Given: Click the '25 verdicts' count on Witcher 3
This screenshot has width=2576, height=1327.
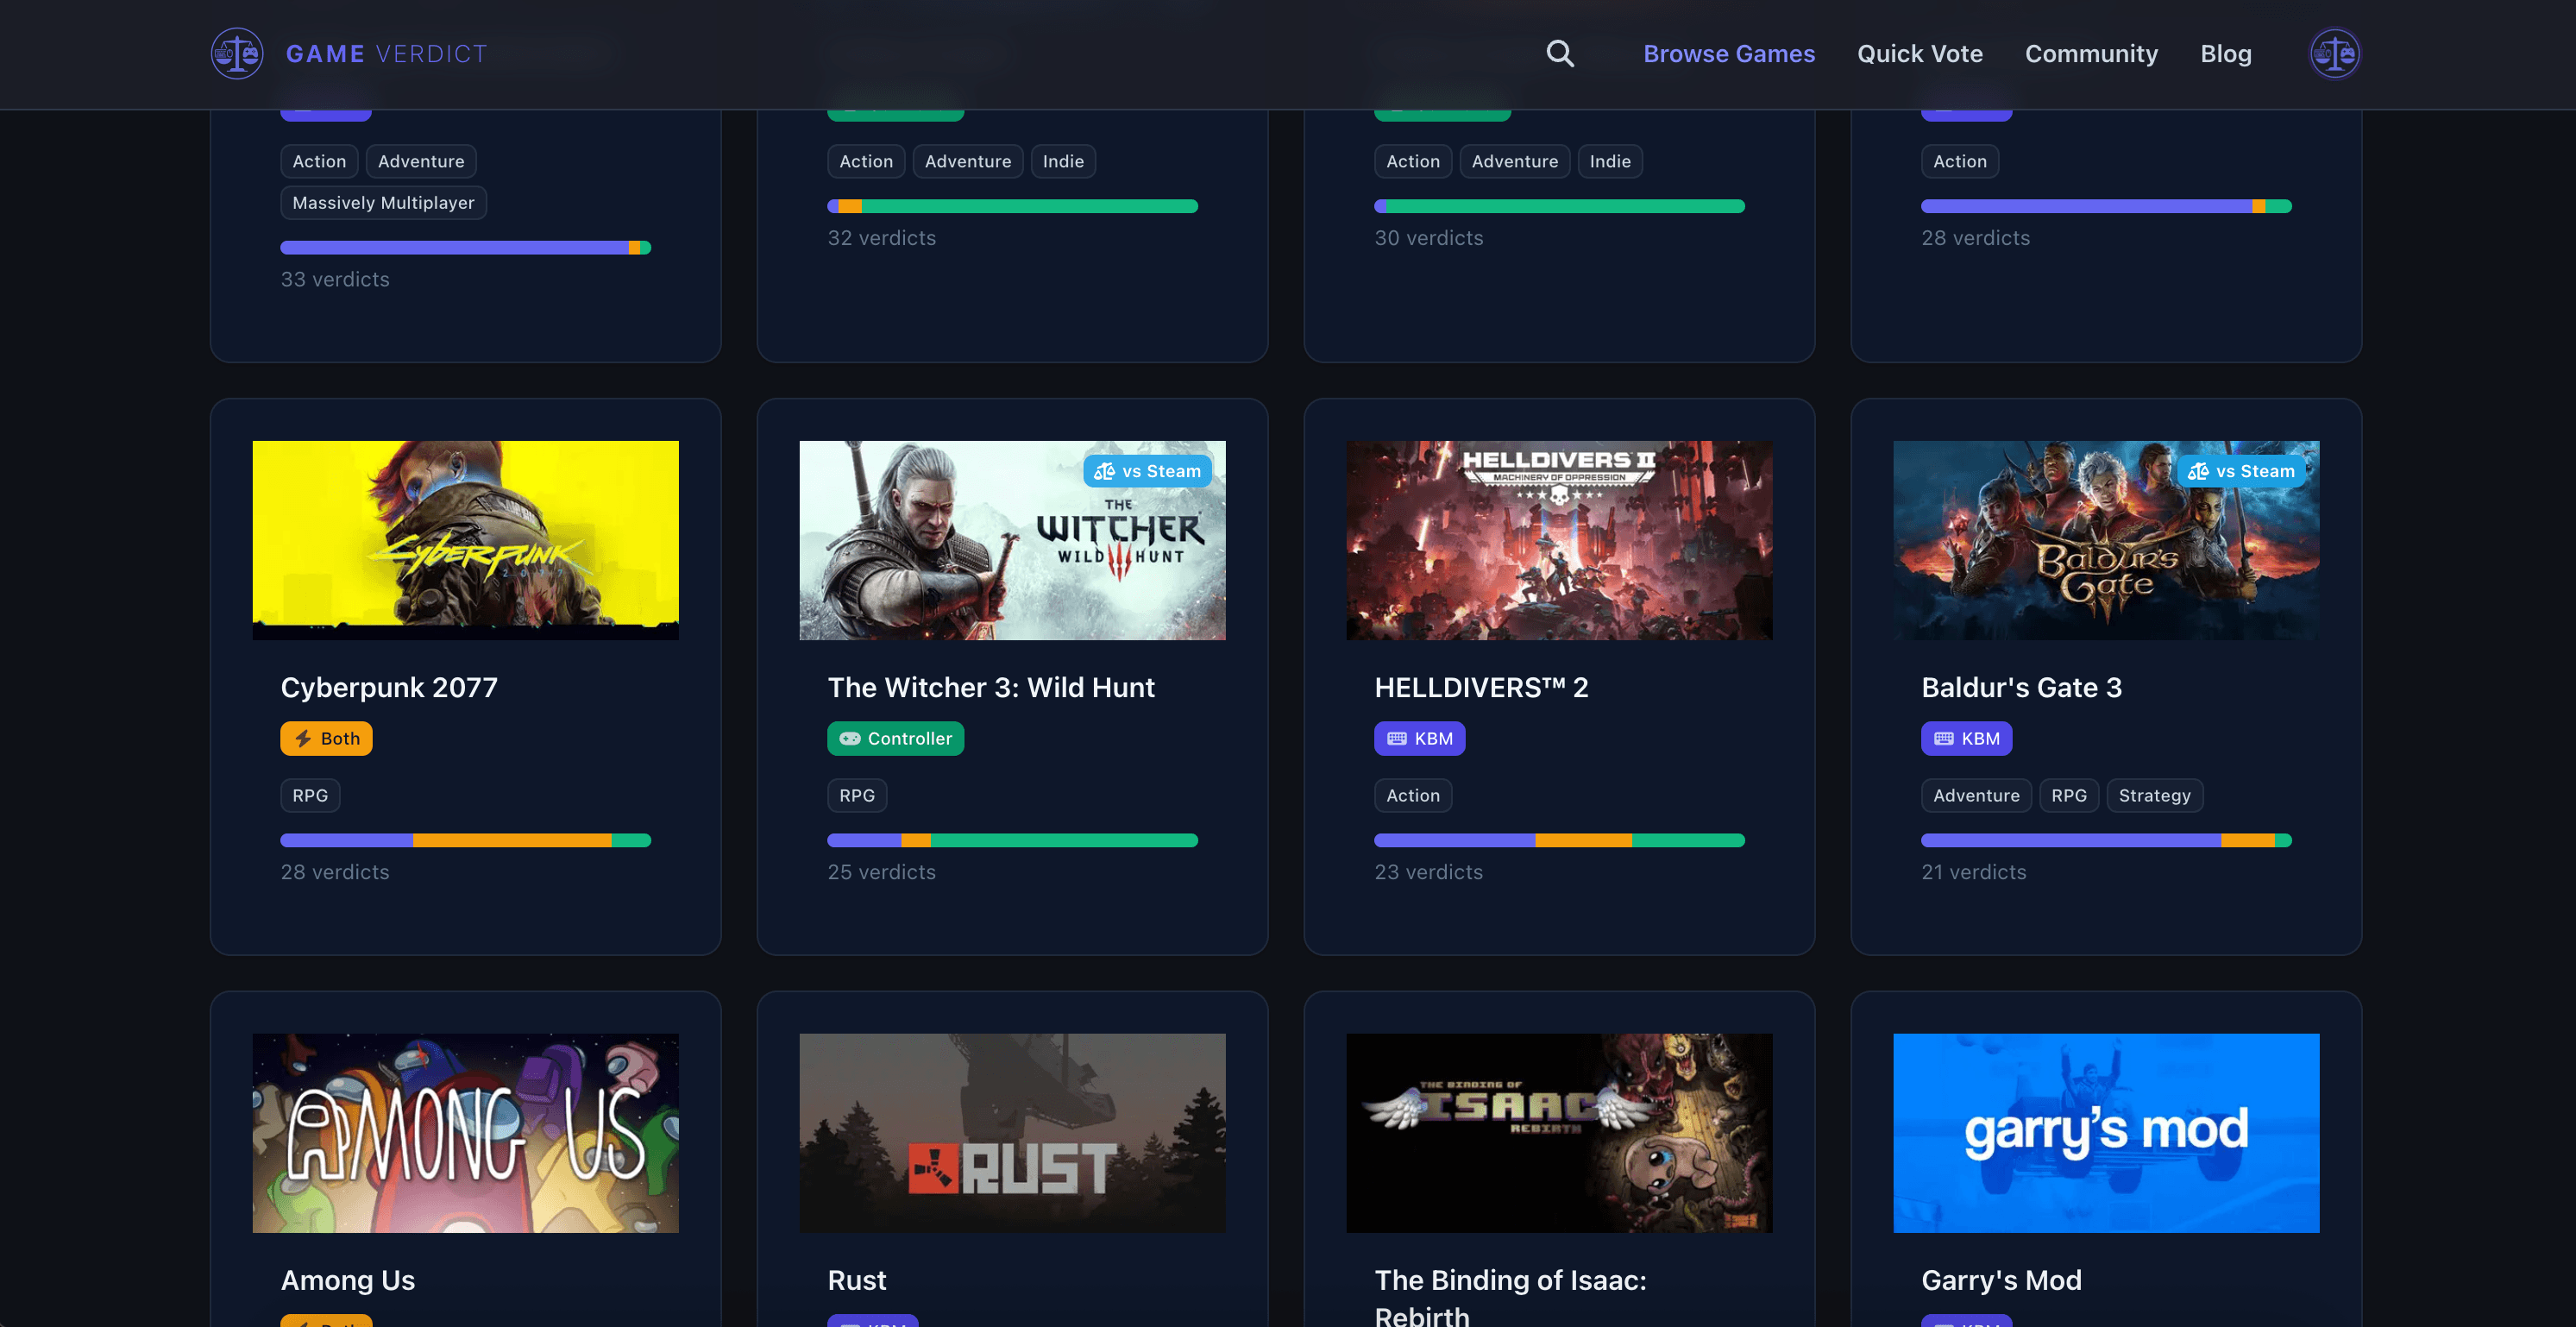Looking at the screenshot, I should (x=882, y=872).
